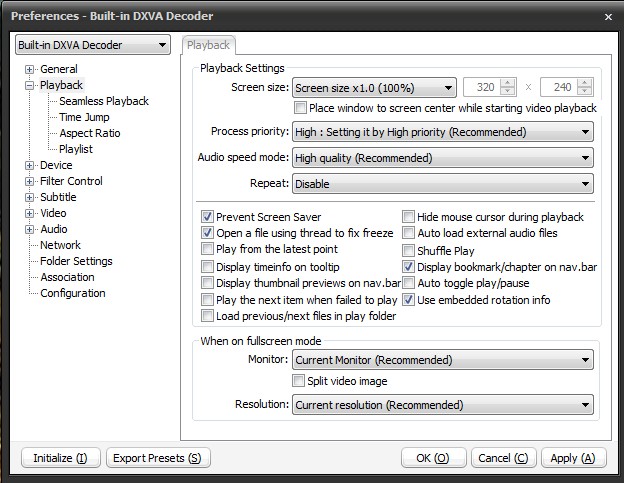624x483 pixels.
Task: Collapse the Playback tree node
Action: pos(29,85)
